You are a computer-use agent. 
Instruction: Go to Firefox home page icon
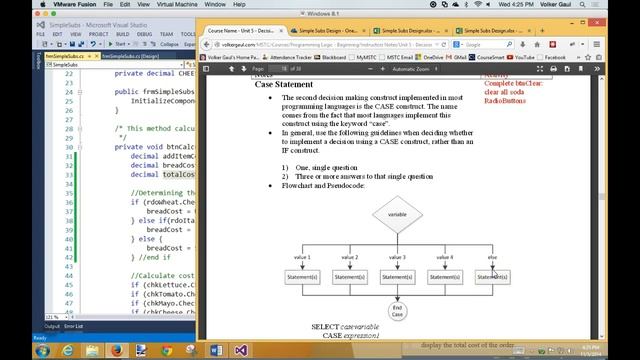pyautogui.click(x=537, y=44)
